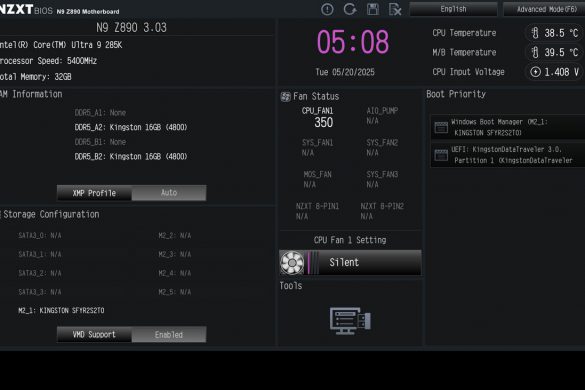The width and height of the screenshot is (585, 390).
Task: Open the system tools computer icon
Action: [350, 320]
